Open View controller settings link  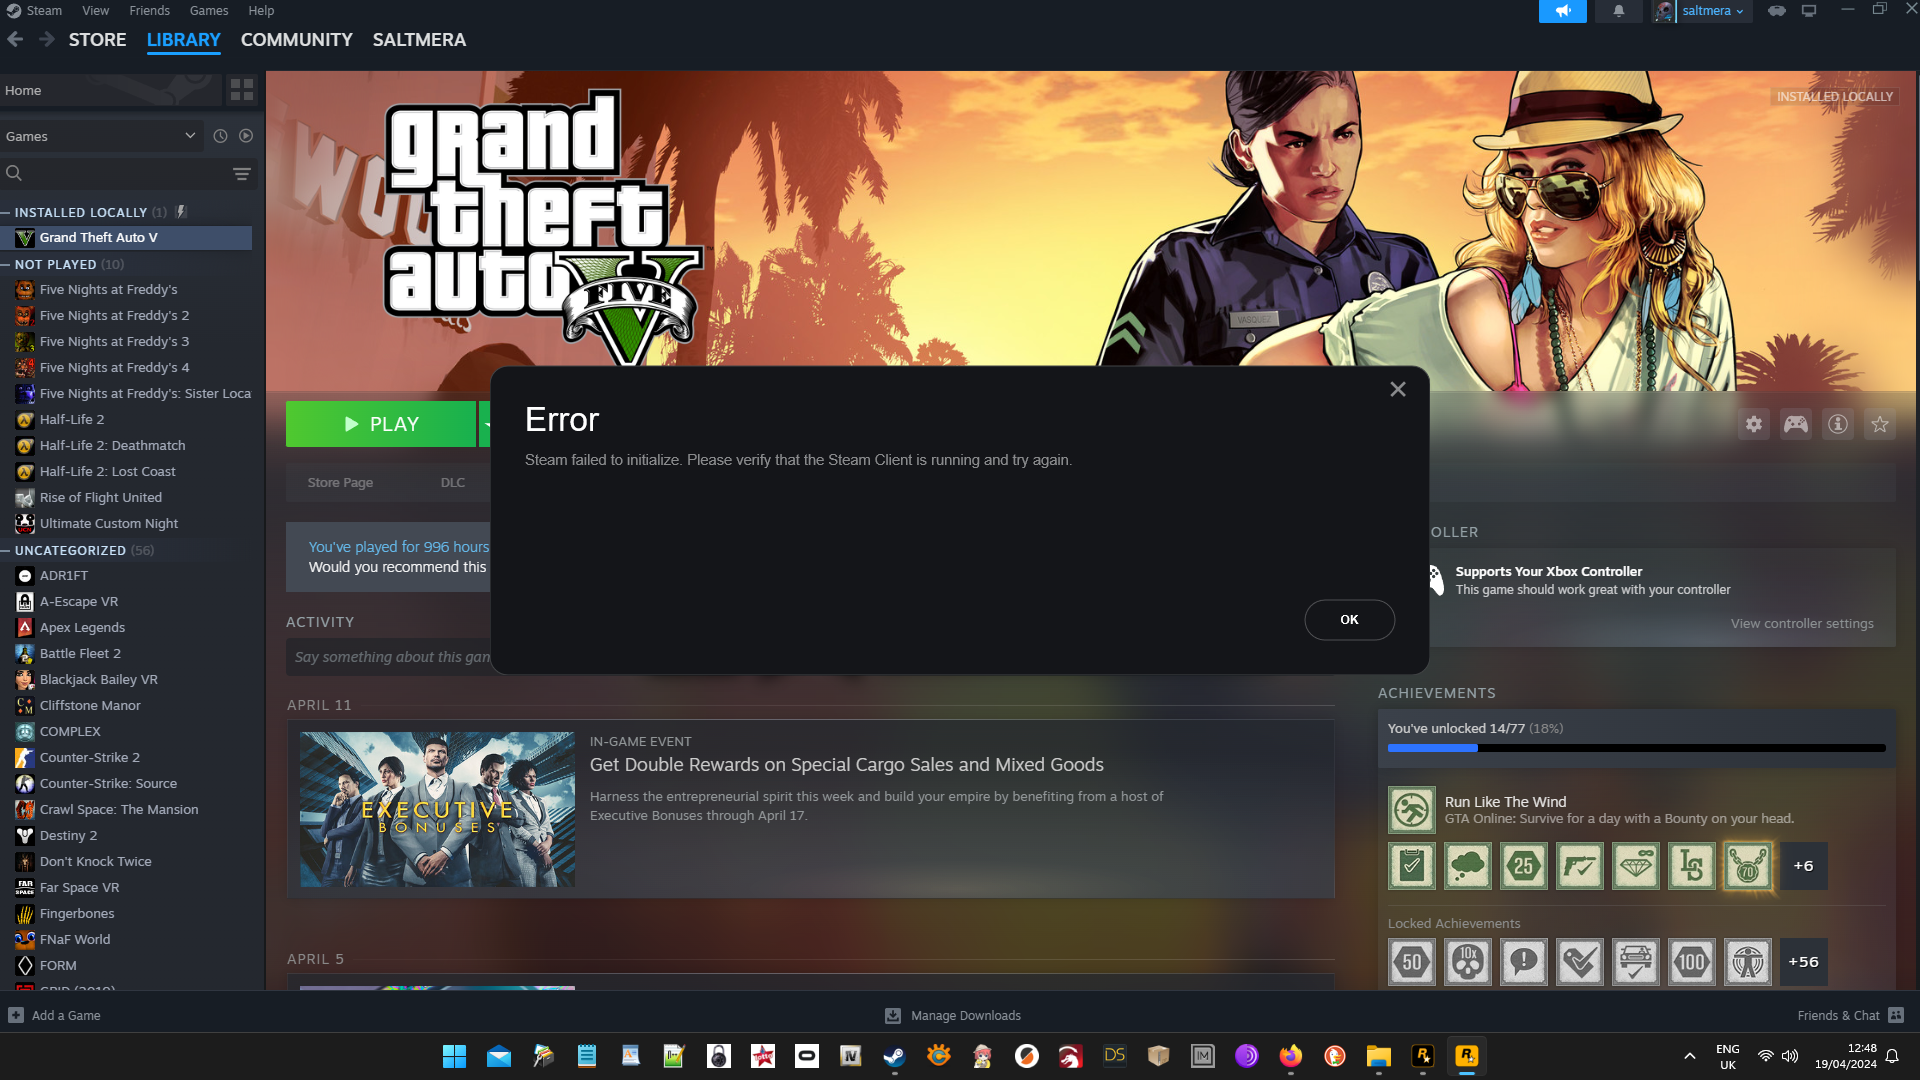(x=1801, y=623)
